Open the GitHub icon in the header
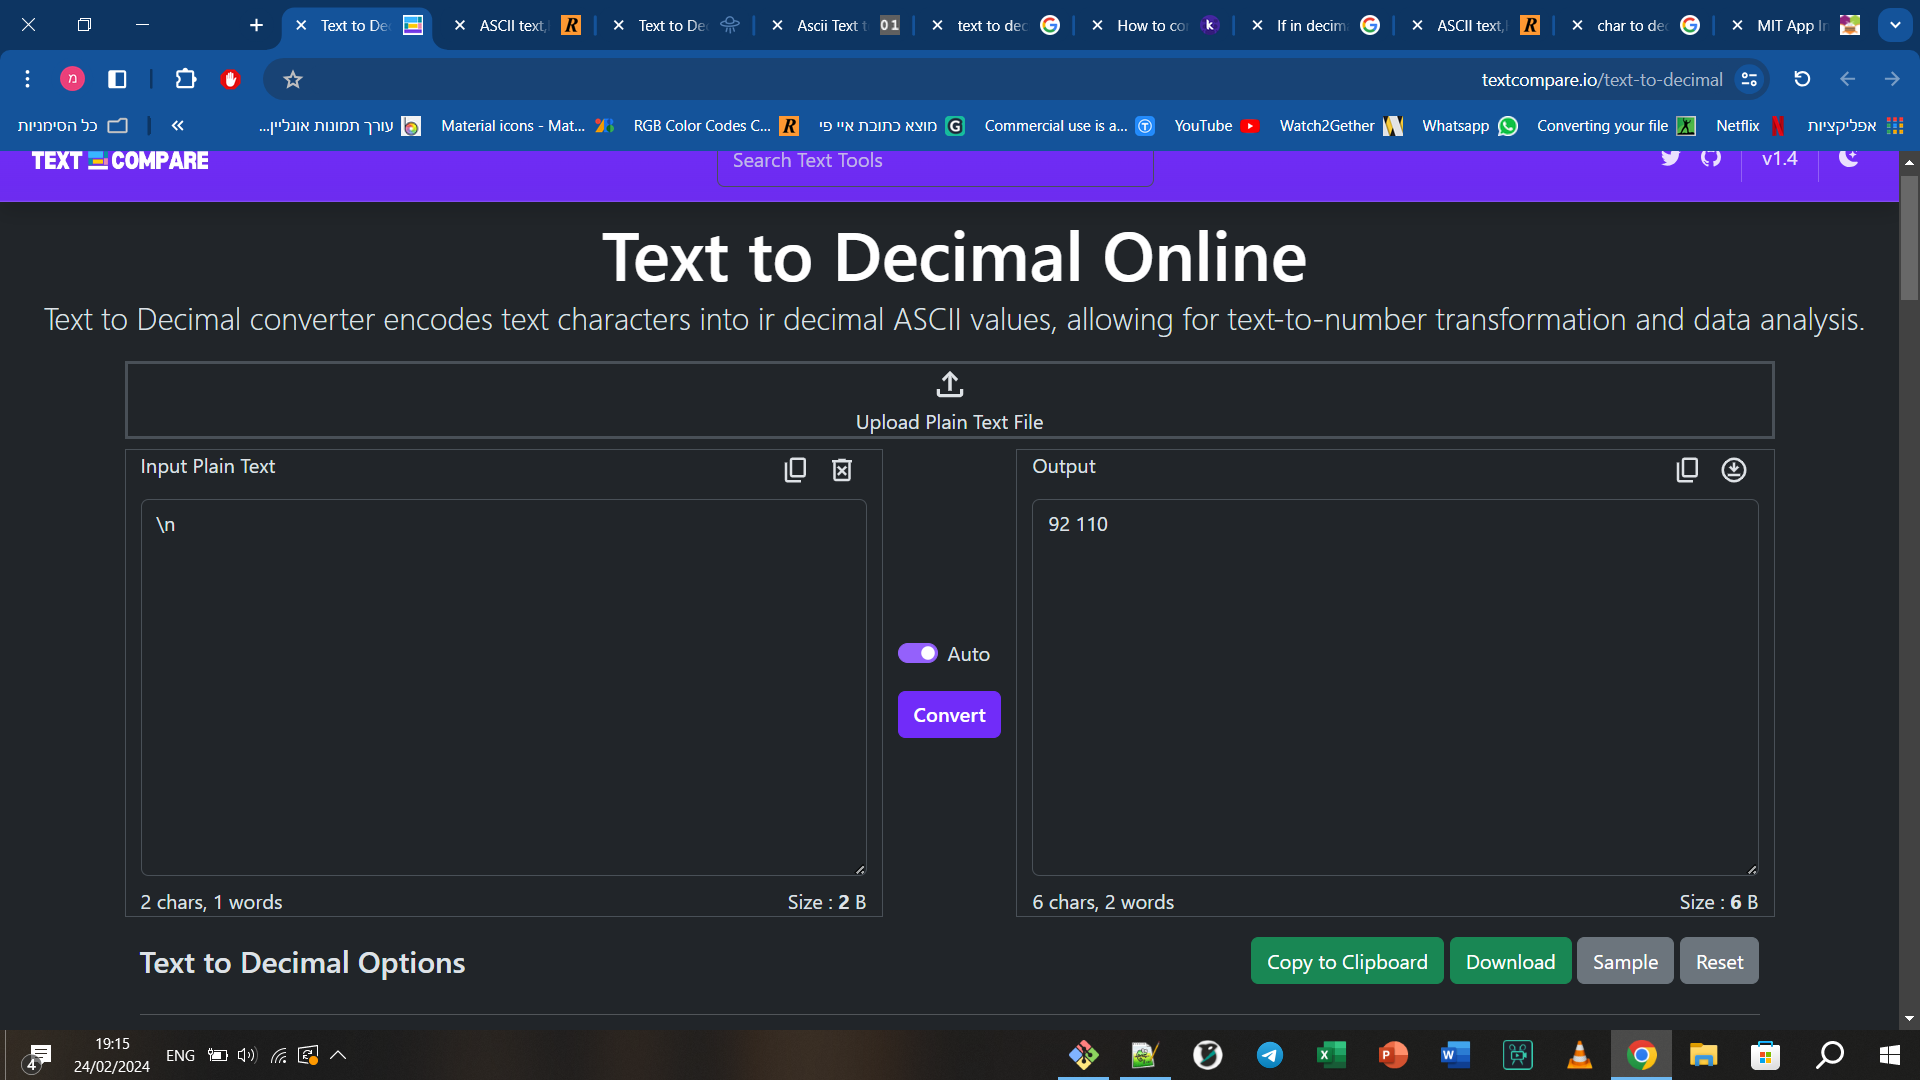Viewport: 1920px width, 1080px height. [1711, 158]
